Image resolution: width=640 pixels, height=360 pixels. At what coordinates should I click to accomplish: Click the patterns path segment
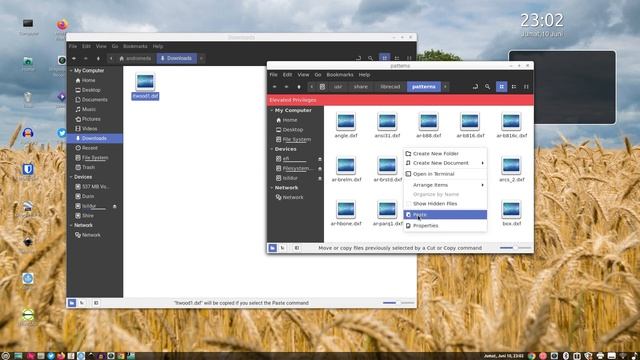424,87
